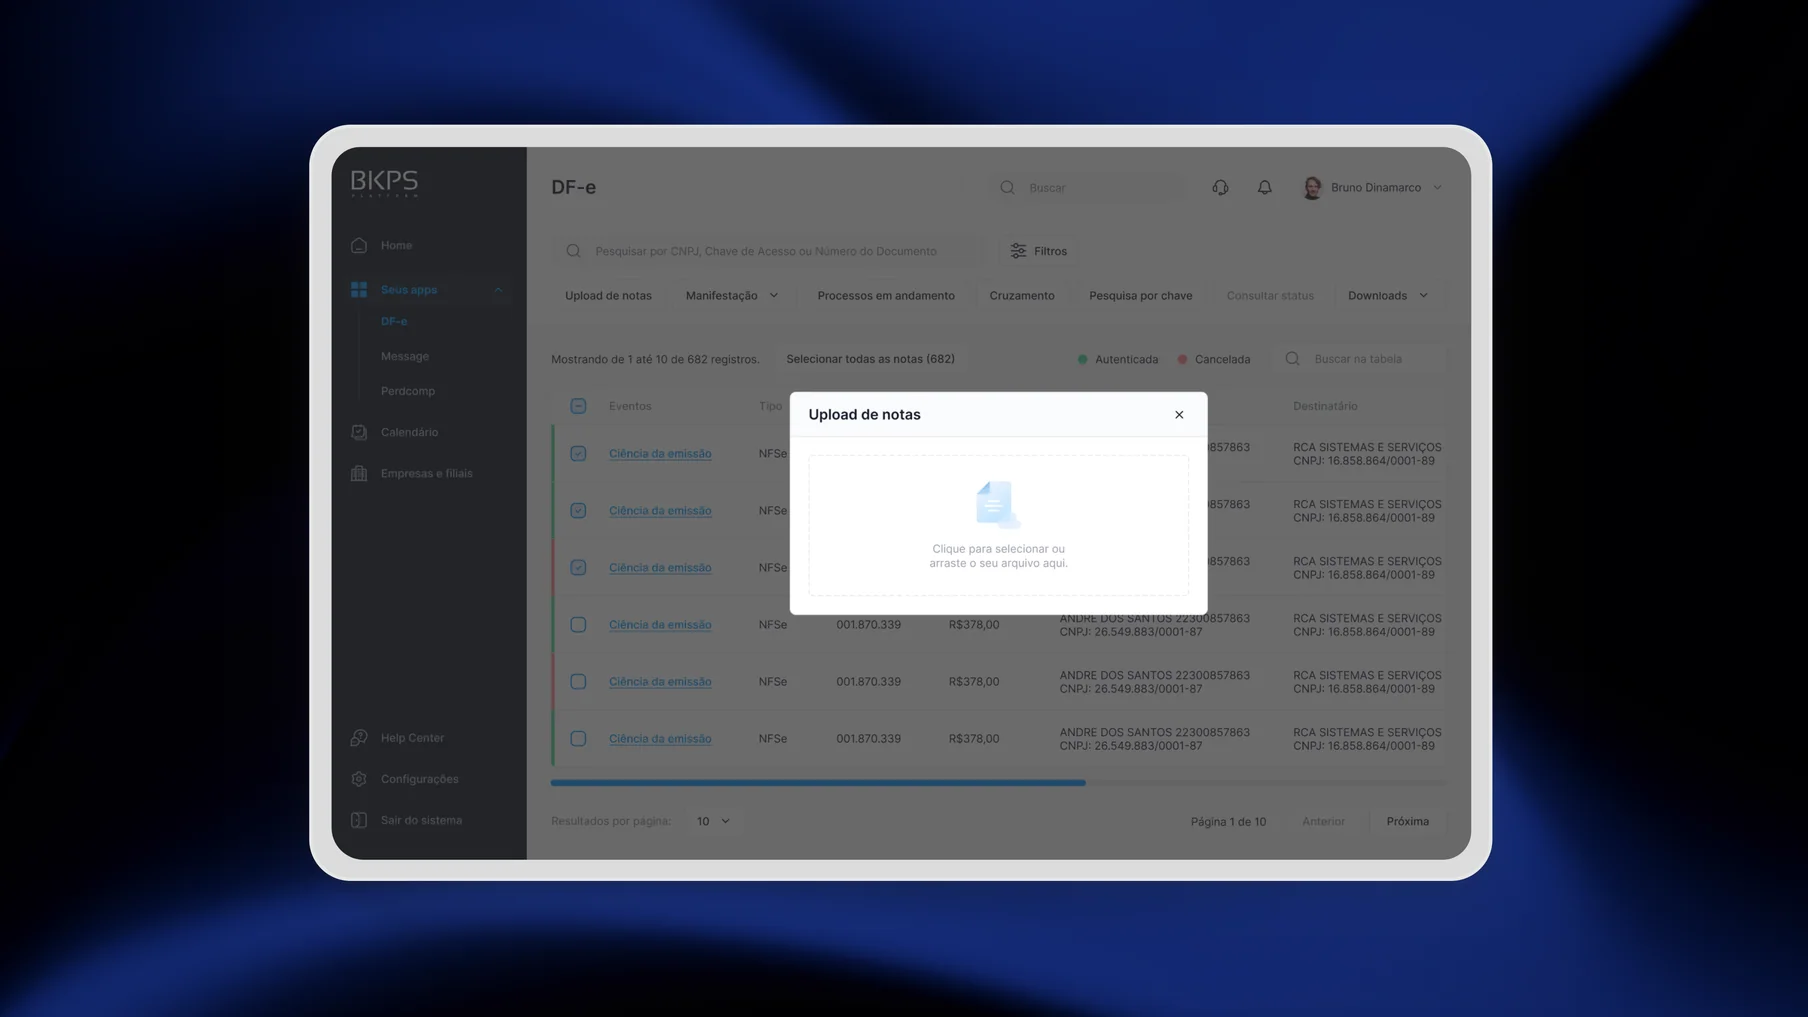This screenshot has height=1017, width=1808.
Task: Click the CNPJ search magnifier icon
Action: 573,251
